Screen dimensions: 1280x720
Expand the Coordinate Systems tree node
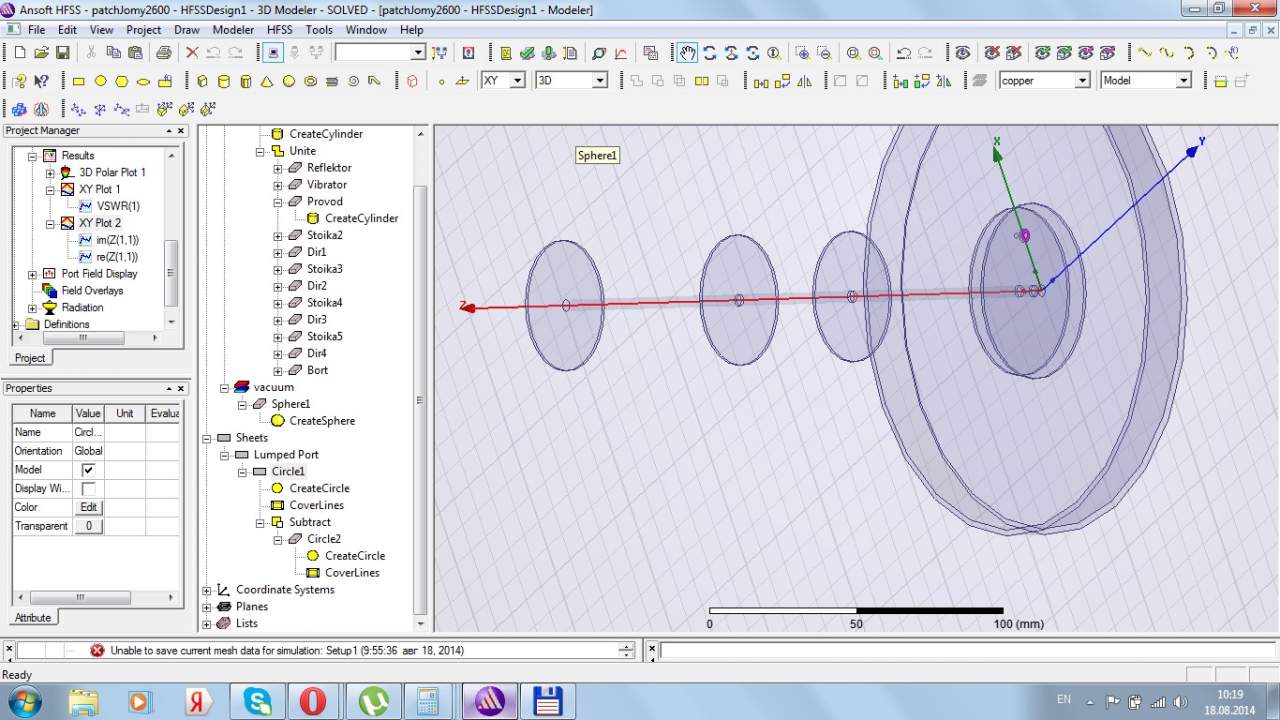207,590
